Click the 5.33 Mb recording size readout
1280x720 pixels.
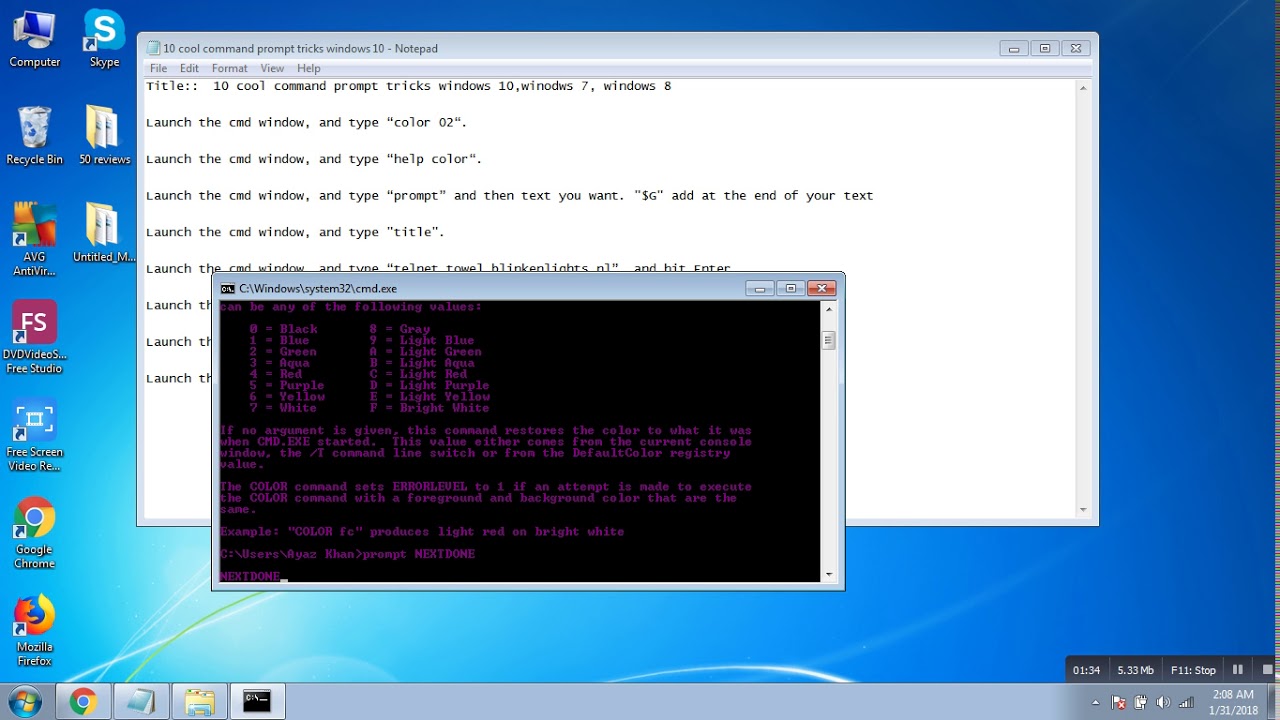[1135, 670]
